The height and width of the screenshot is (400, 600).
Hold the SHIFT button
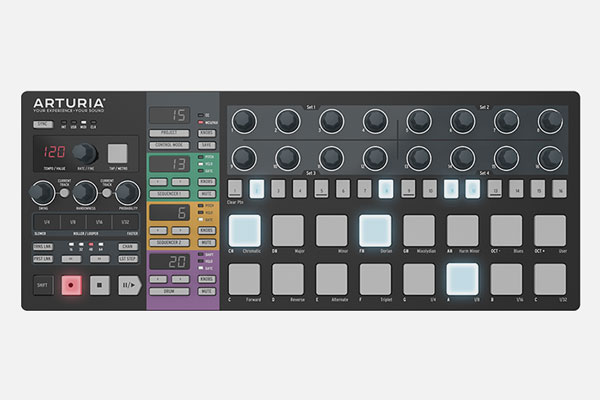43,285
